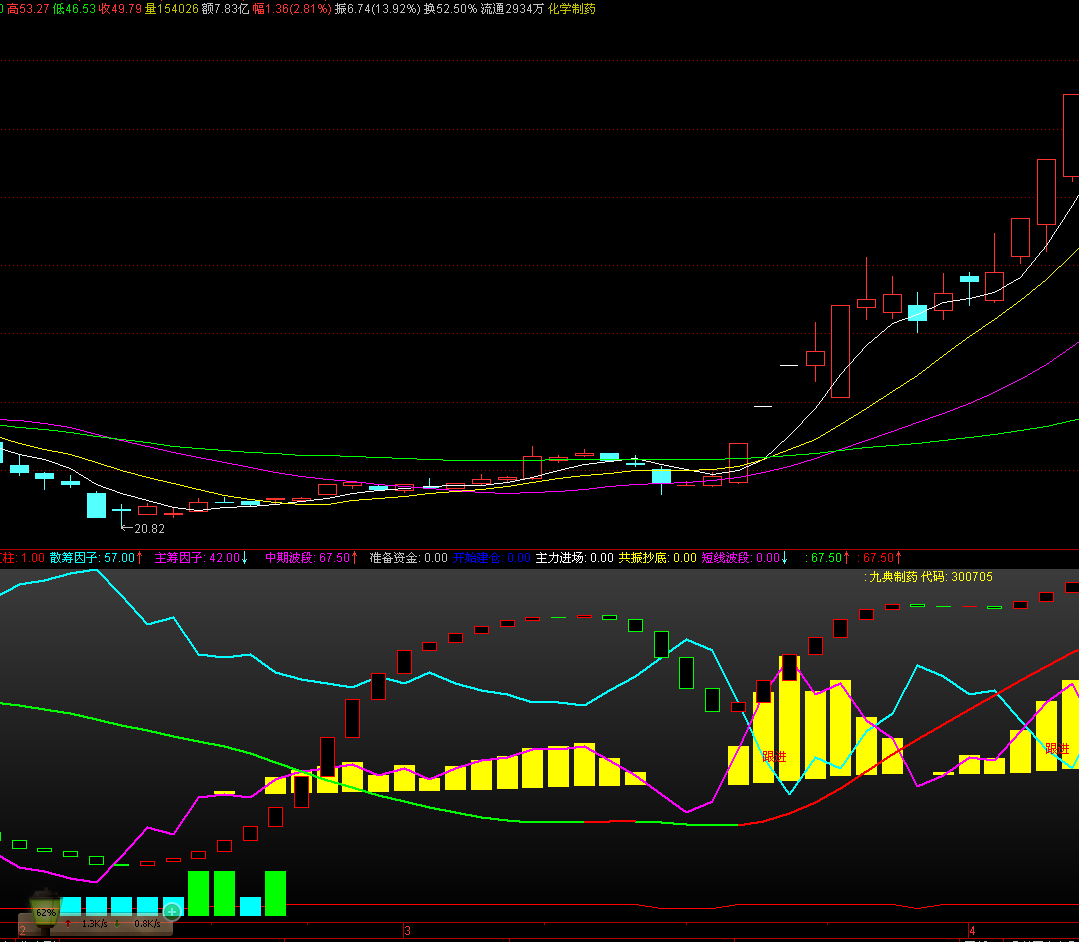The height and width of the screenshot is (942, 1079).
Task: Select the 1.3K/s upload speed value
Action: [94, 923]
